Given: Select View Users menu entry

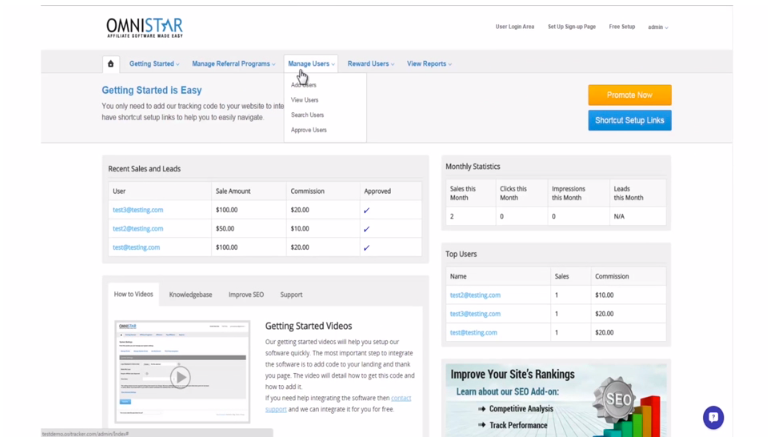Looking at the screenshot, I should tap(305, 100).
